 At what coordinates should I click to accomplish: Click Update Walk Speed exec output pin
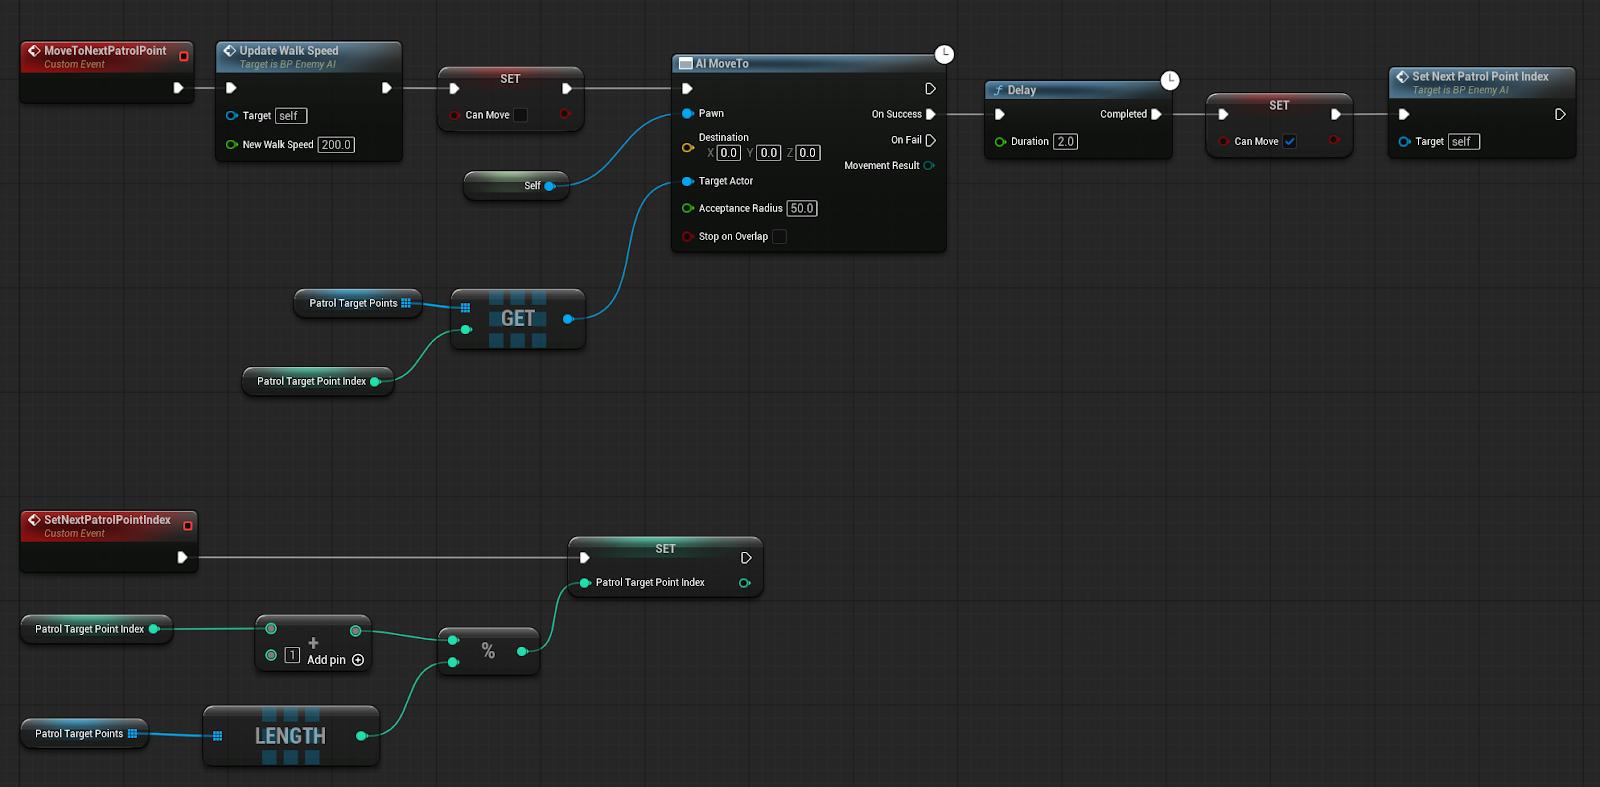[x=386, y=88]
